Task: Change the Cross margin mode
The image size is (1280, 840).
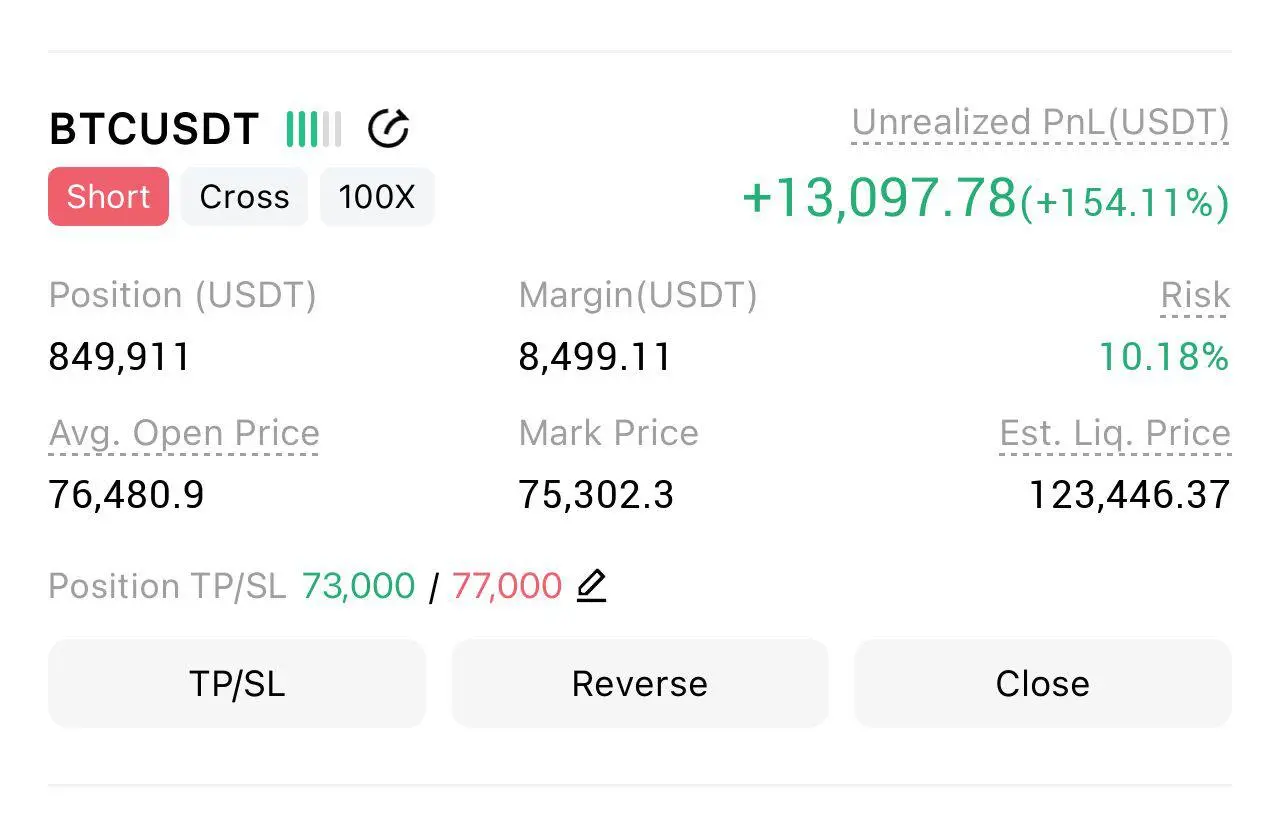Action: click(x=244, y=197)
